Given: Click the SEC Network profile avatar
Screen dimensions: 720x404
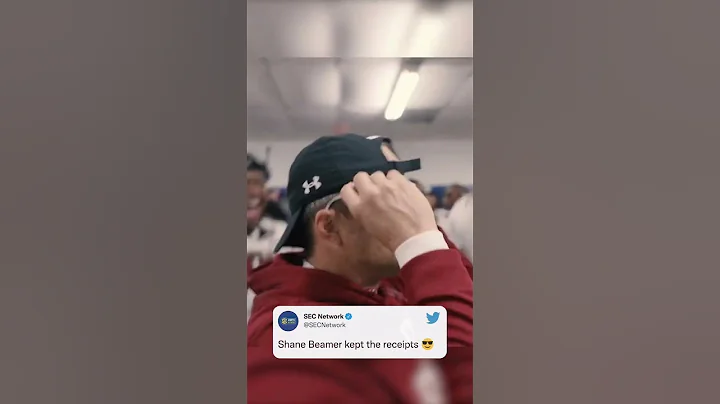Looking at the screenshot, I should click(x=288, y=321).
